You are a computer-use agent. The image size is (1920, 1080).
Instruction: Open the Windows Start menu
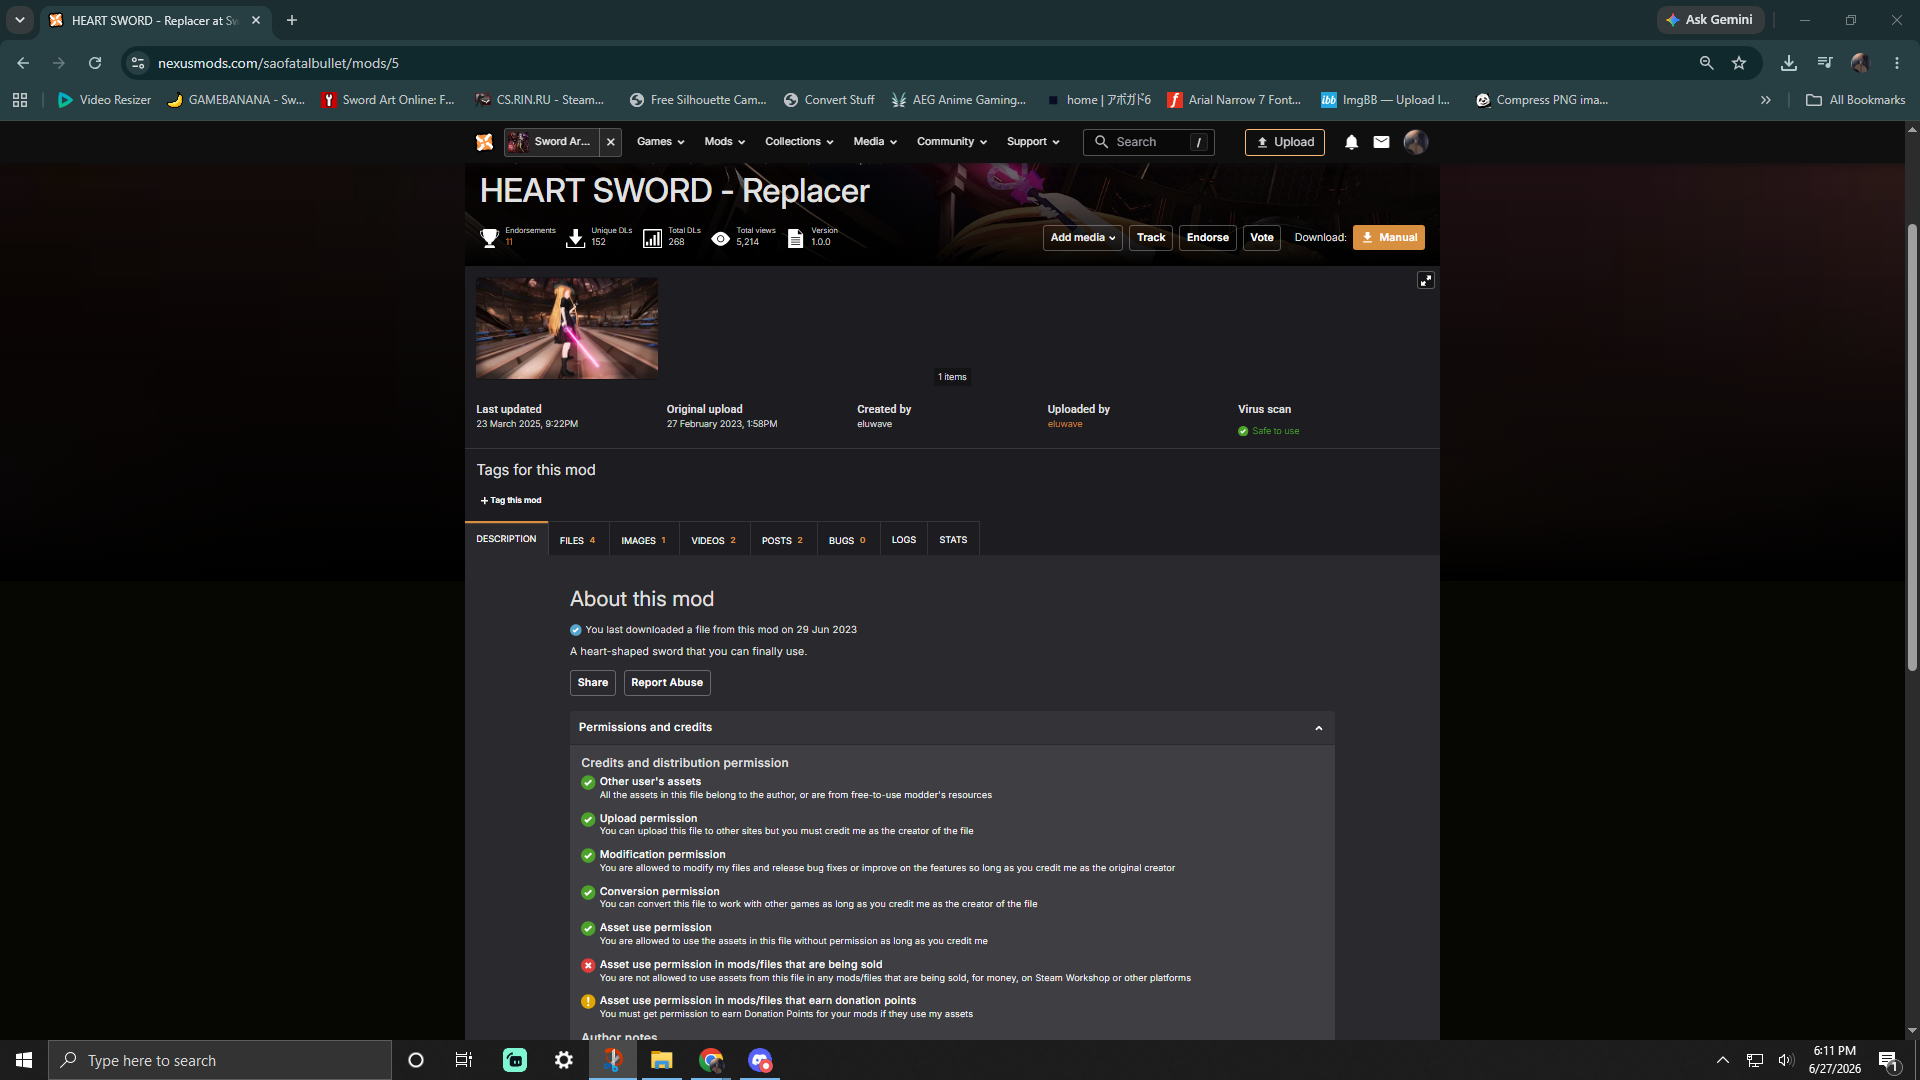[x=24, y=1060]
